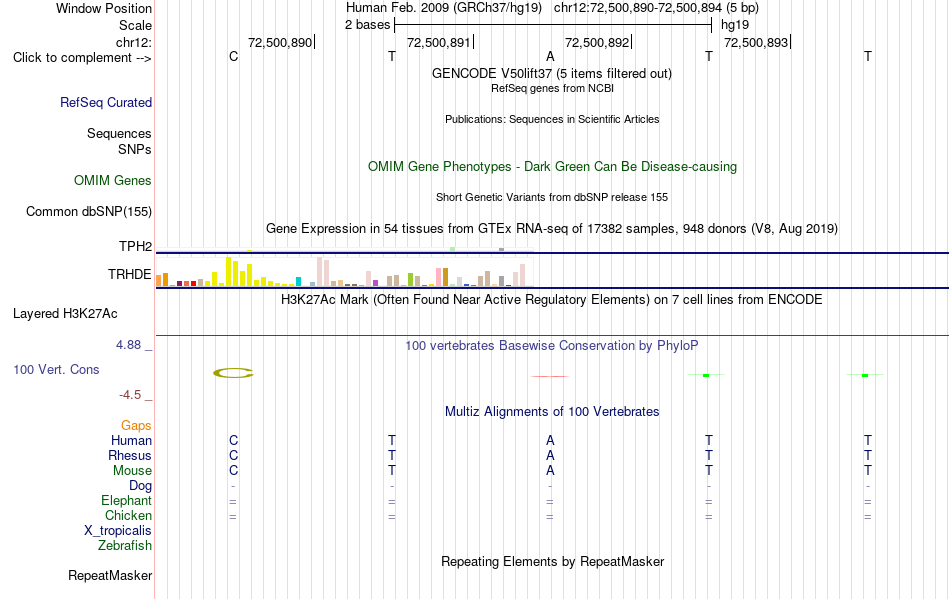Click the 'Layered H3K27Ac' track label
The height and width of the screenshot is (599, 950).
(x=65, y=314)
